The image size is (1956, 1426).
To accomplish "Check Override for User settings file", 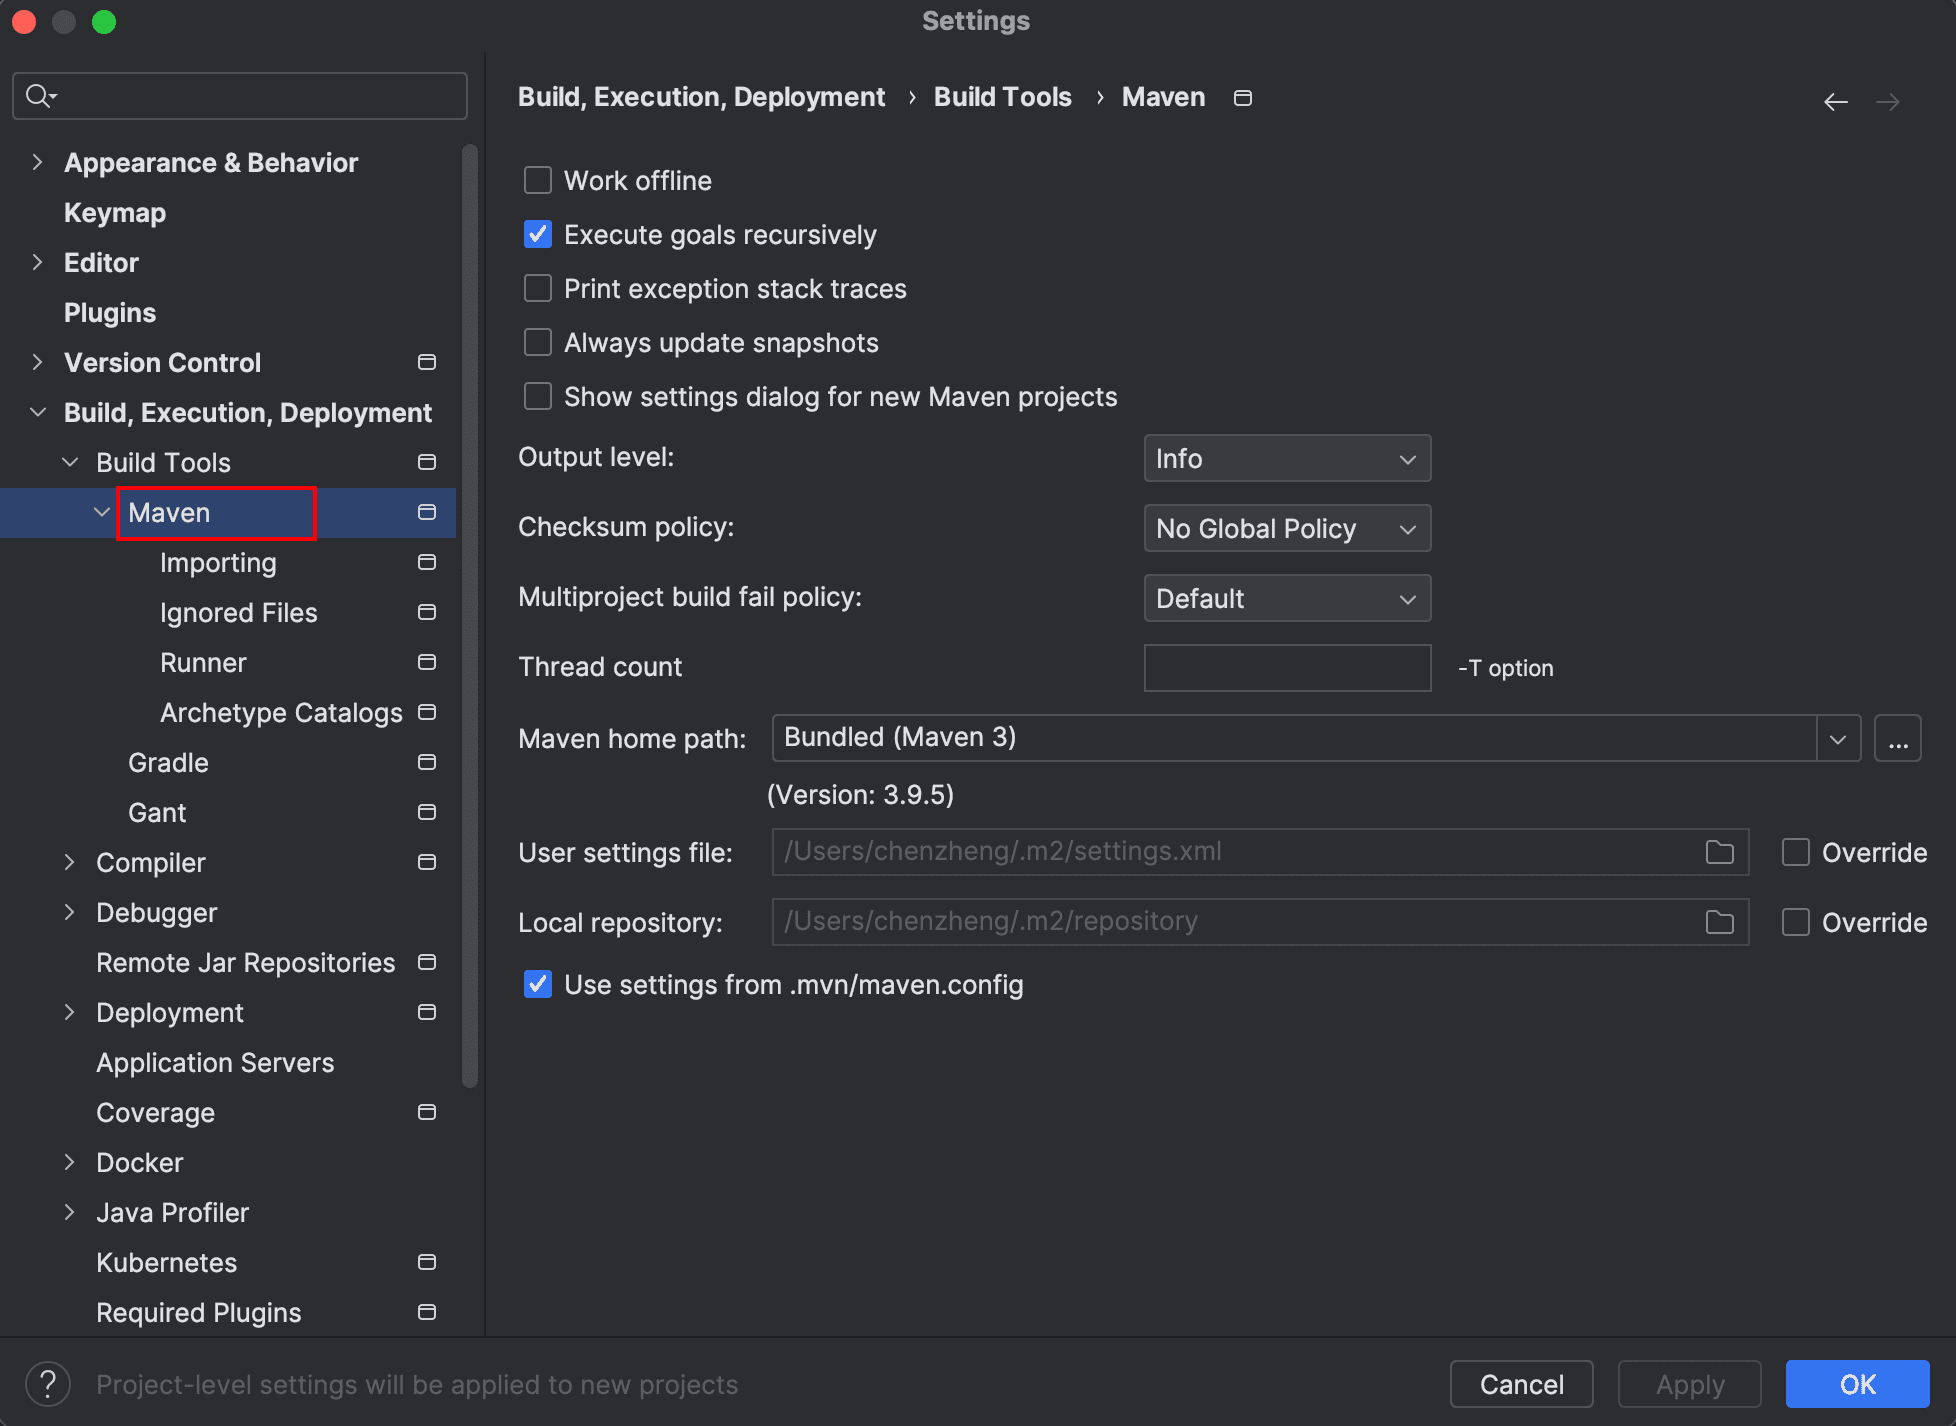I will [1796, 852].
